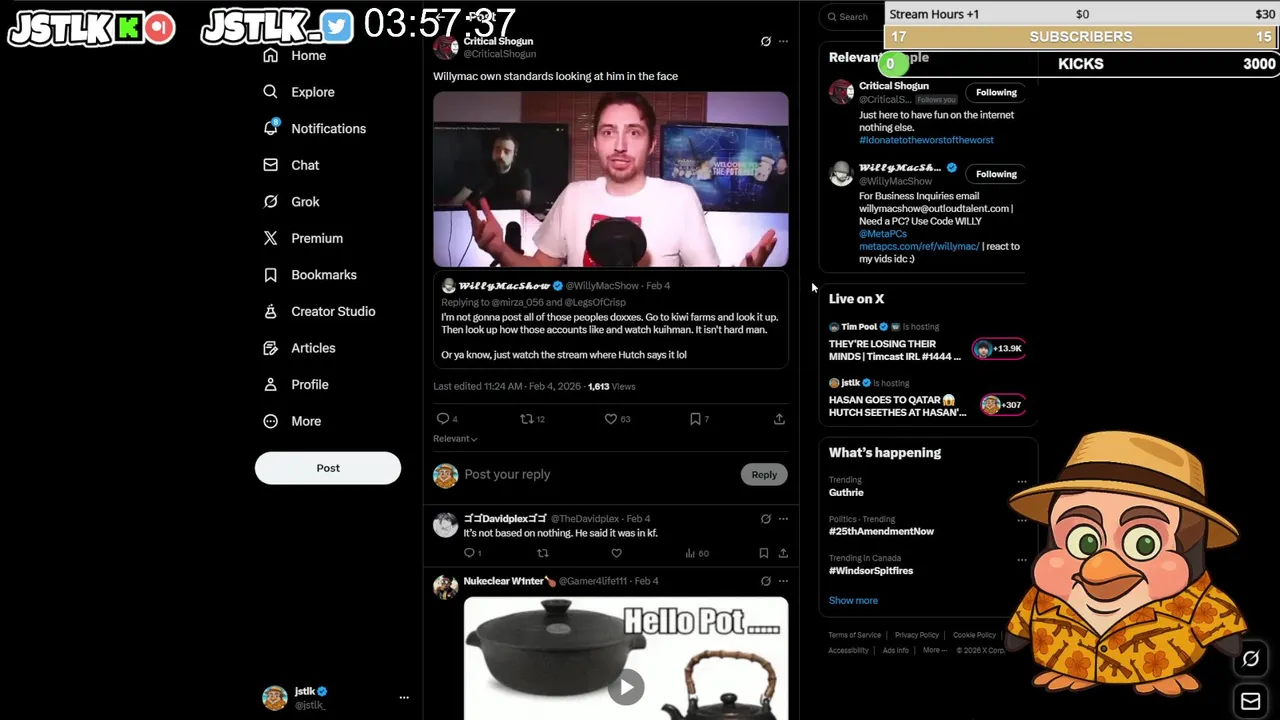Repost the main post
This screenshot has width=1280, height=720.
[x=526, y=419]
